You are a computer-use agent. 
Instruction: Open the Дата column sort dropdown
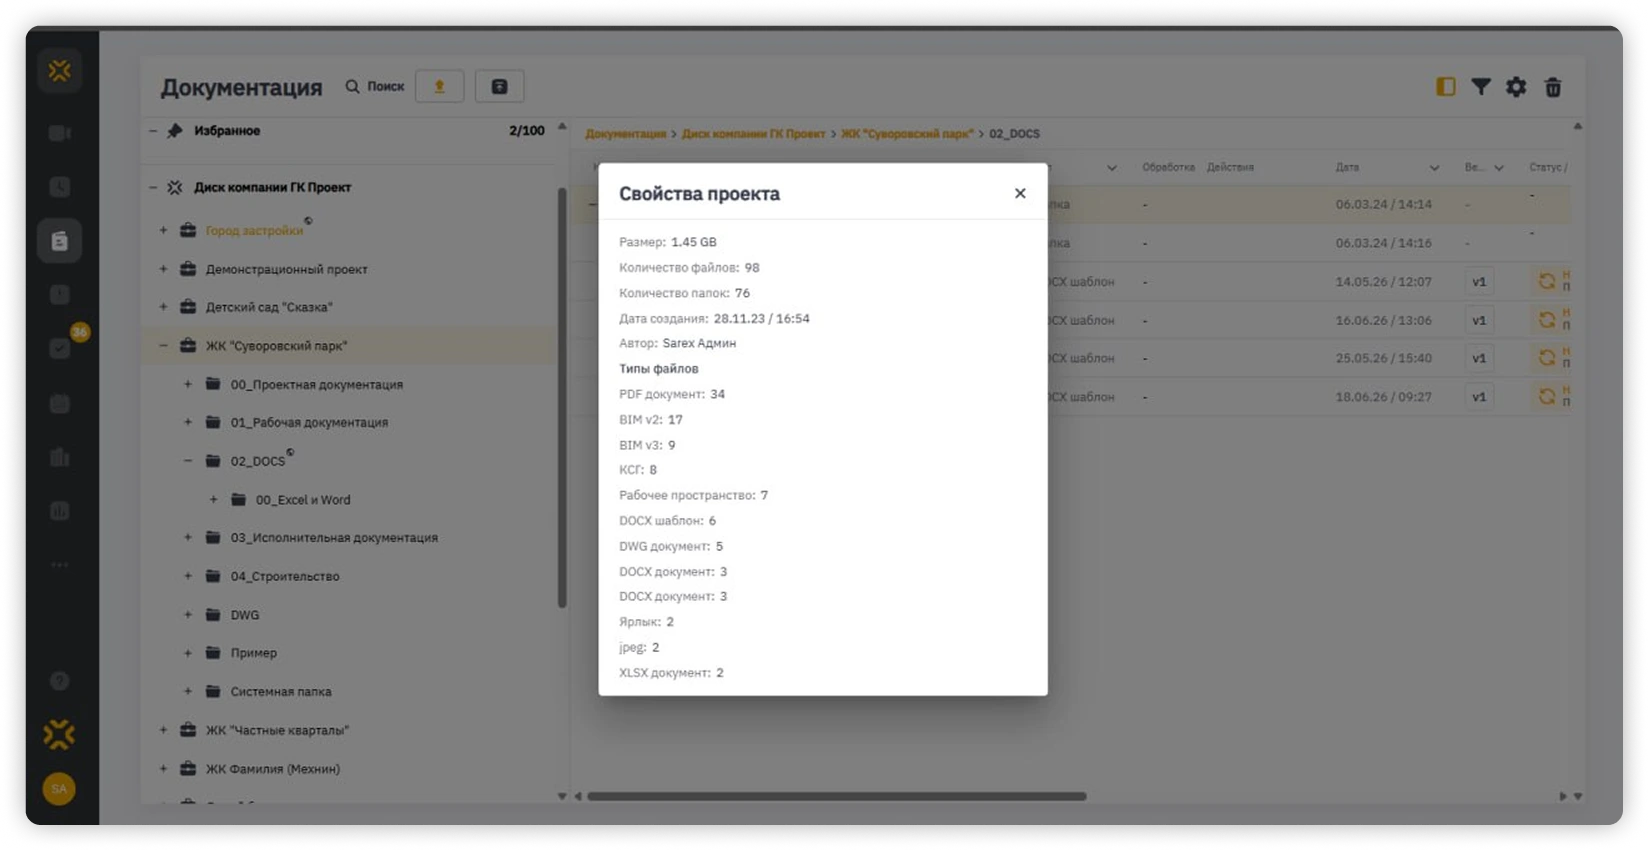point(1434,168)
